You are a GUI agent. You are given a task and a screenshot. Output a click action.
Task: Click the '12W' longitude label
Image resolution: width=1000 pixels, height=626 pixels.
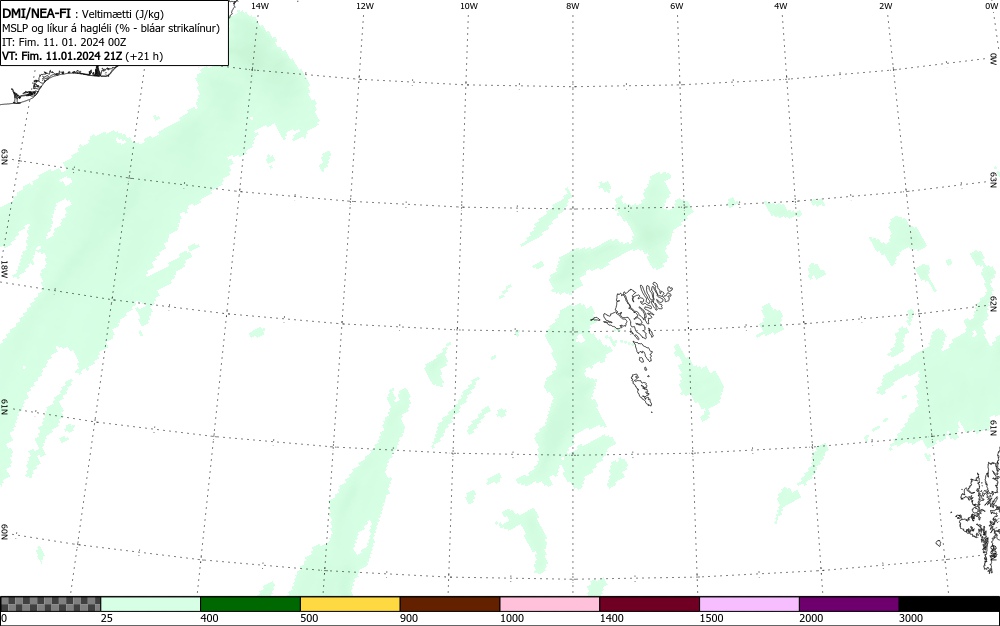(x=364, y=6)
